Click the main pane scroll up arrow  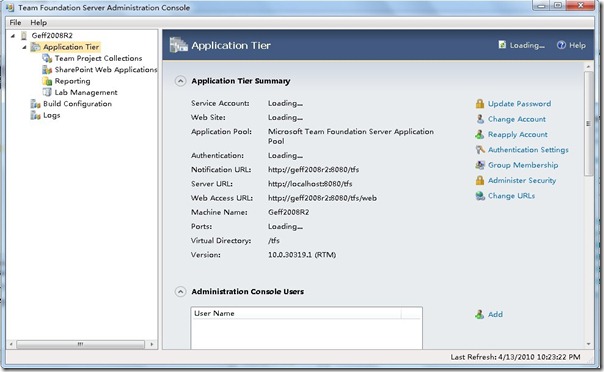click(588, 67)
